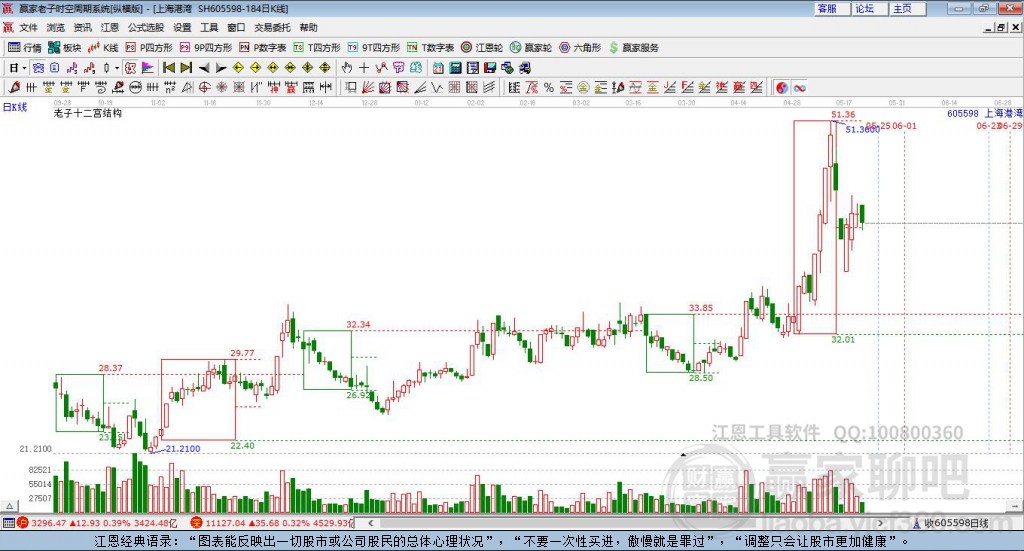Screen dimensions: 1024x551
Task: Open the 设置 menu
Action: point(182,27)
